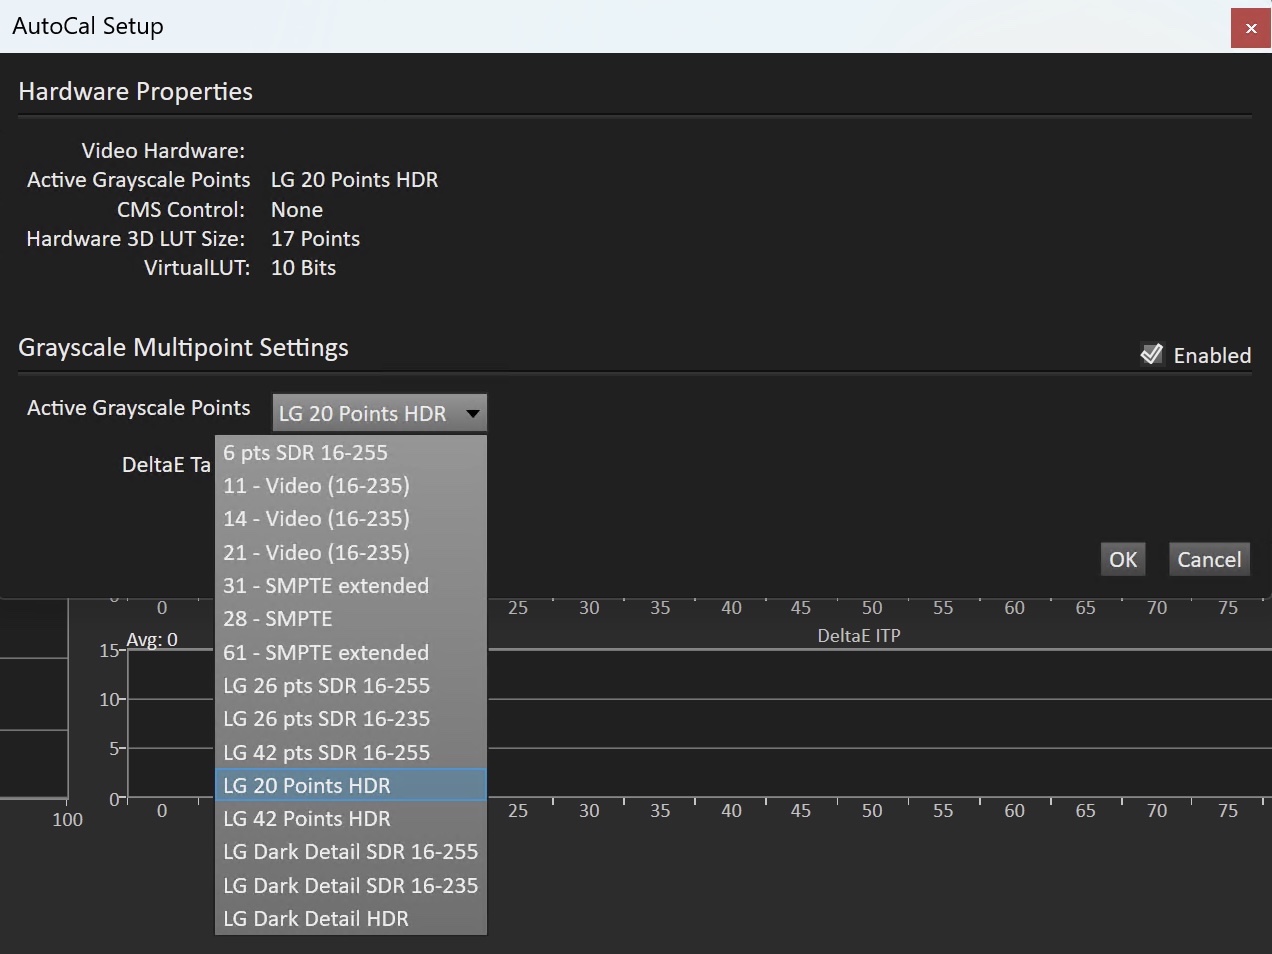Collapse the Active Grayscale Points dropdown arrow
Screen dimensions: 1272x954
(x=472, y=413)
